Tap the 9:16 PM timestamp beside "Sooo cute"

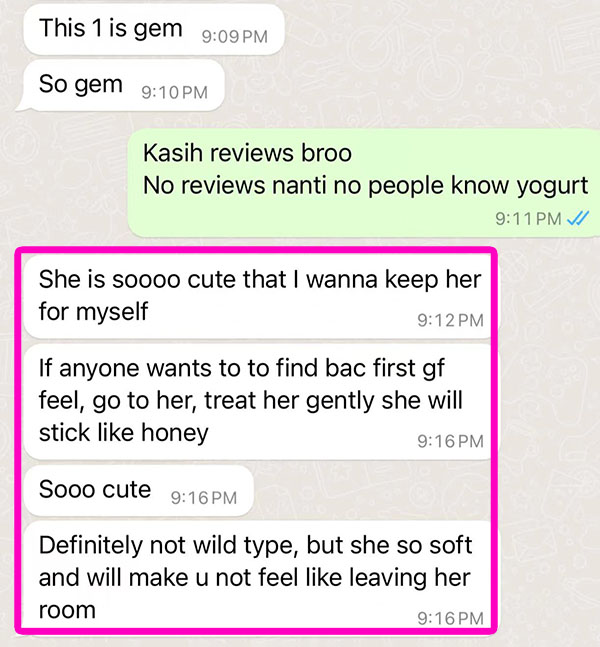(204, 498)
